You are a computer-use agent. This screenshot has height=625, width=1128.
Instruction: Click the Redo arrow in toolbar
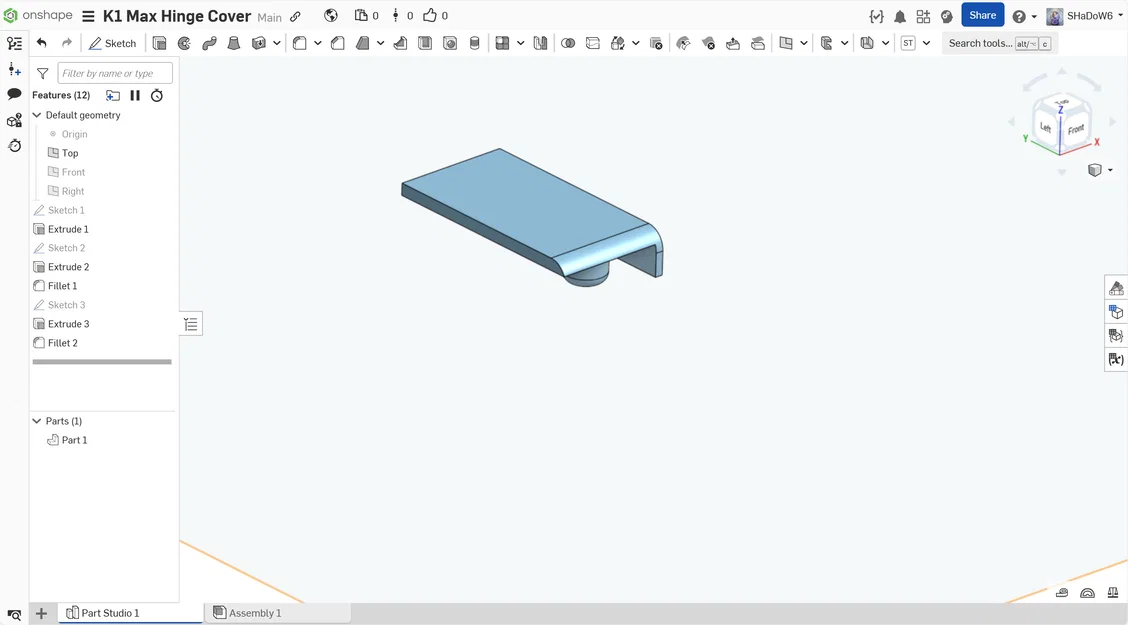(x=67, y=43)
